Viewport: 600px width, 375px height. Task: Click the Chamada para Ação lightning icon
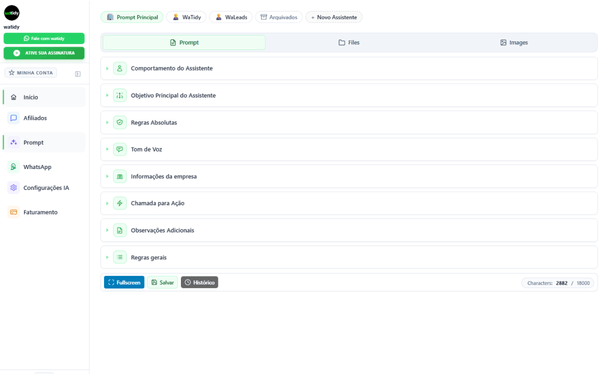pos(120,203)
